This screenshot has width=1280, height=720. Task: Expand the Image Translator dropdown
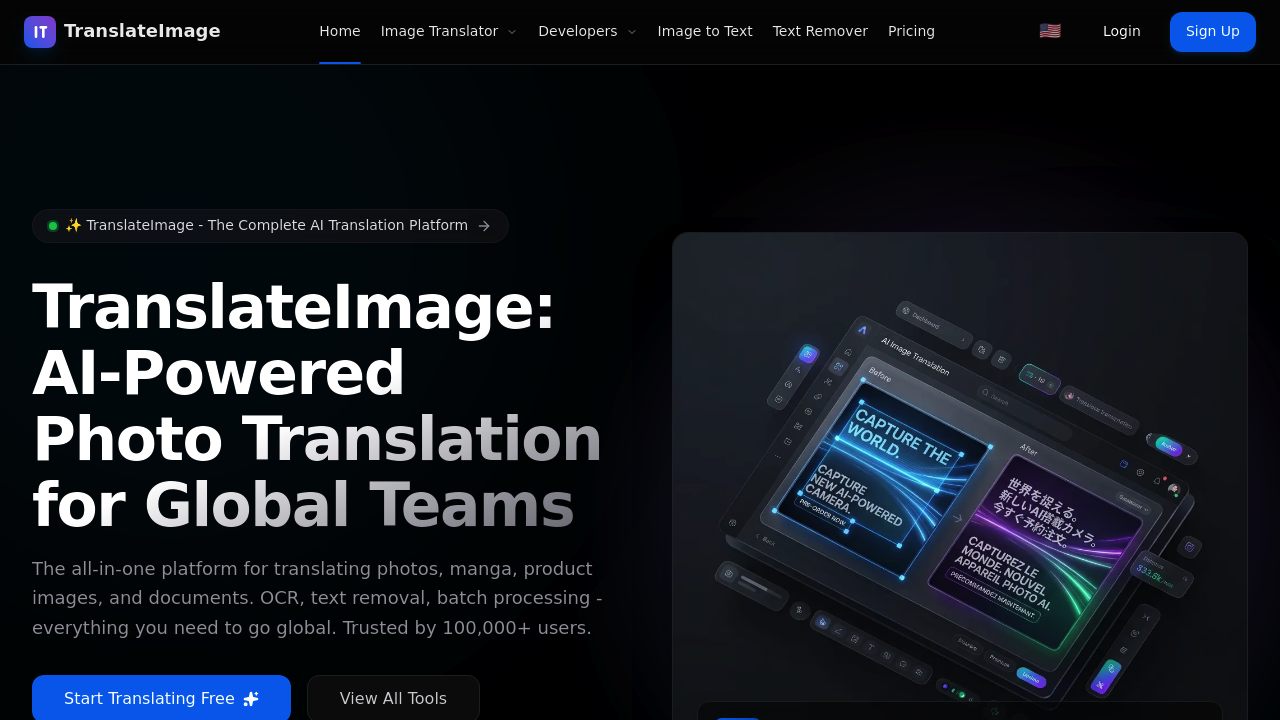pos(448,31)
